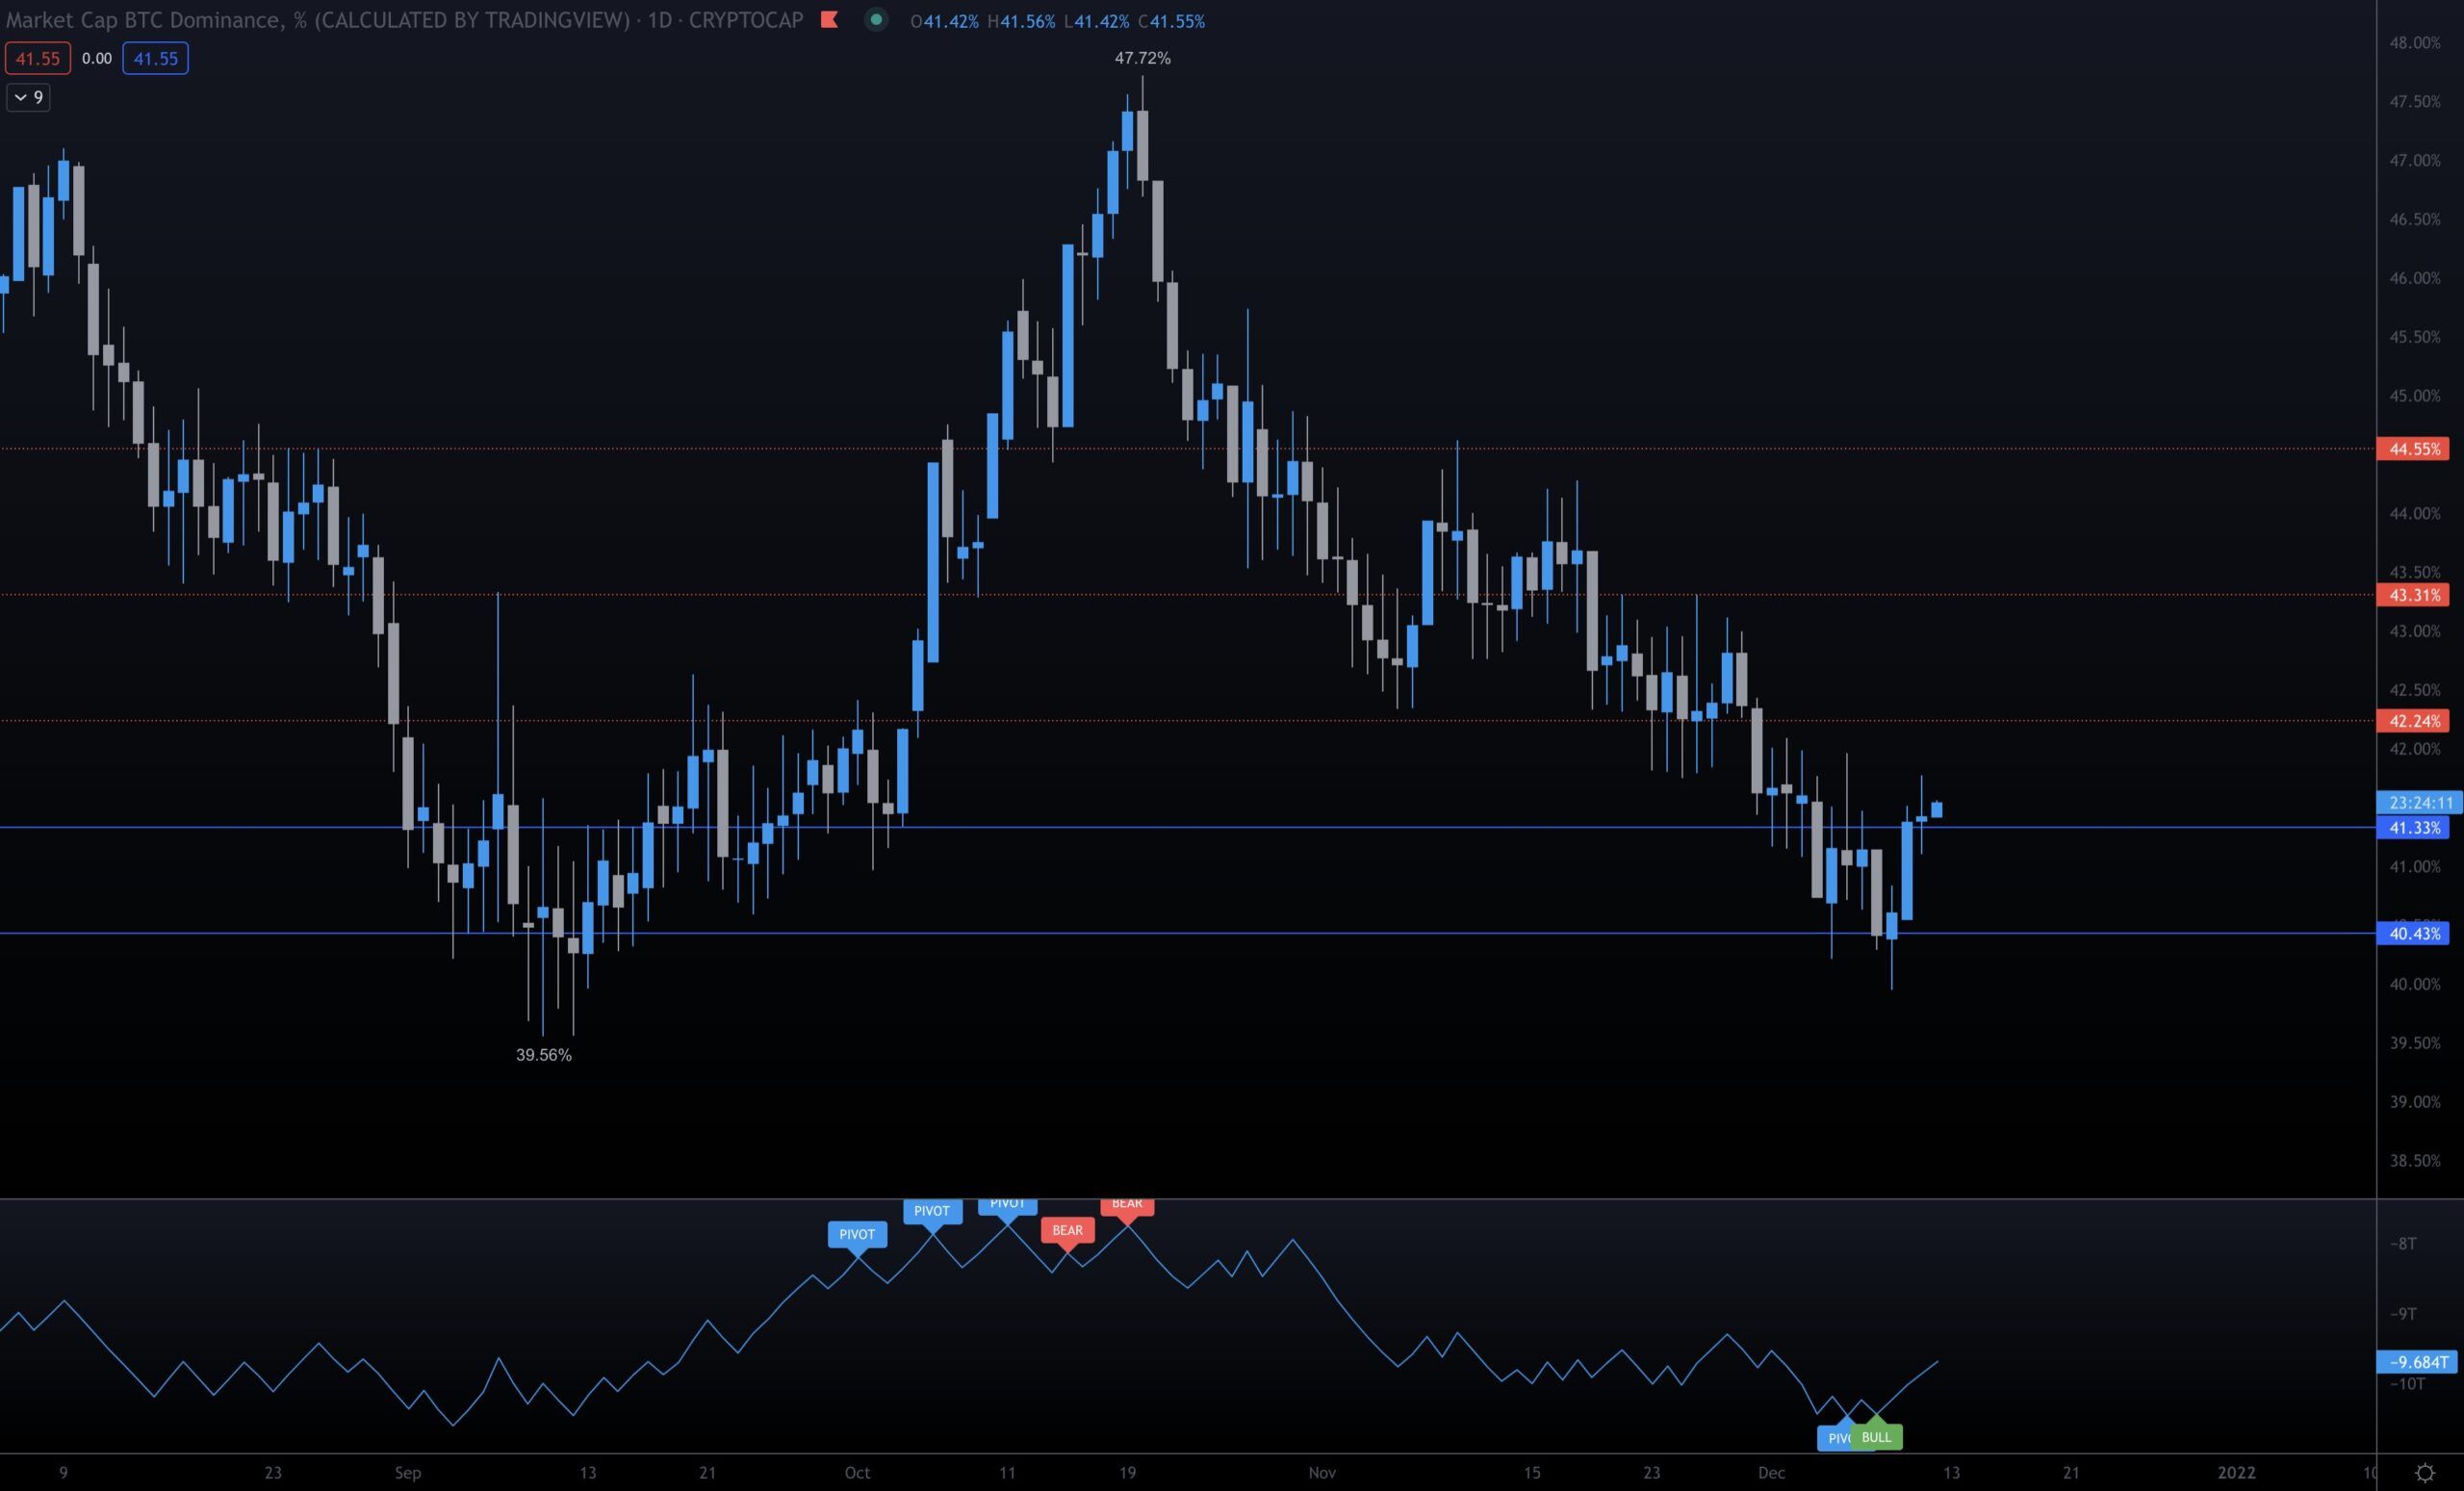The width and height of the screenshot is (2464, 1491).
Task: Click the red BEAR marker near Oct 14
Action: [1067, 1230]
